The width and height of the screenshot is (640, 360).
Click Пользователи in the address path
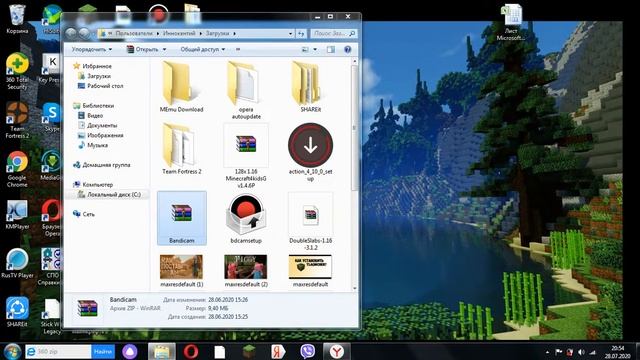click(x=134, y=33)
